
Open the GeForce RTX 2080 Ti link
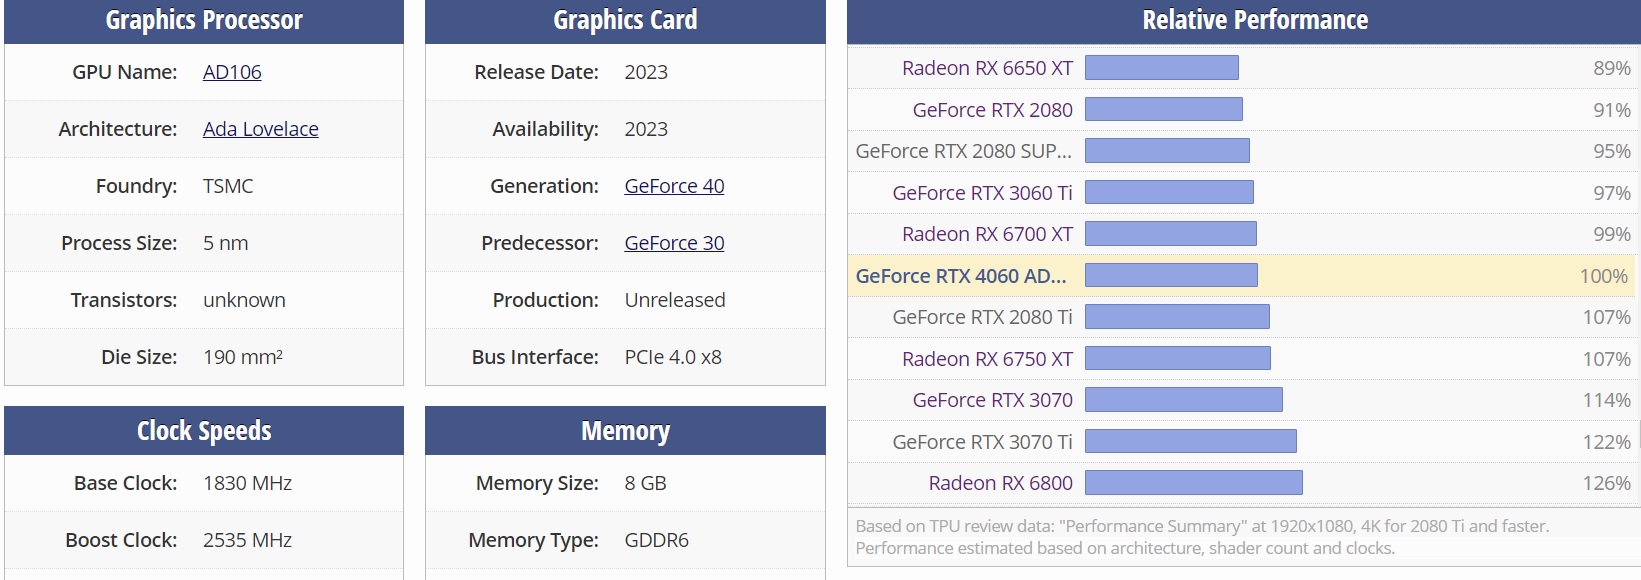point(982,317)
